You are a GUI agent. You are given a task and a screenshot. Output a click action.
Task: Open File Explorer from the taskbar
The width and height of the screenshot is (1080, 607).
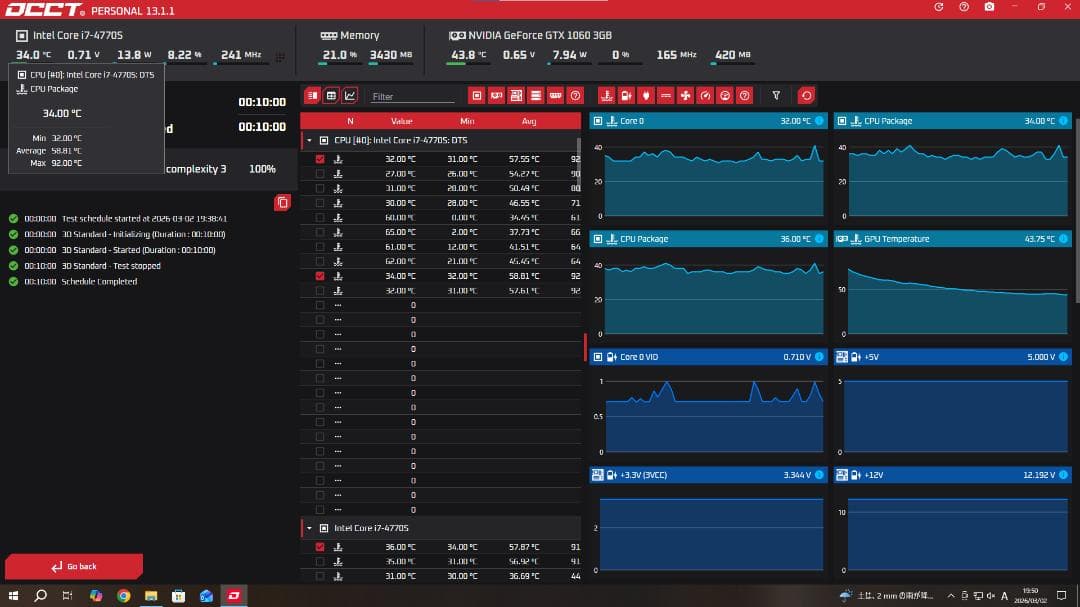pos(151,595)
